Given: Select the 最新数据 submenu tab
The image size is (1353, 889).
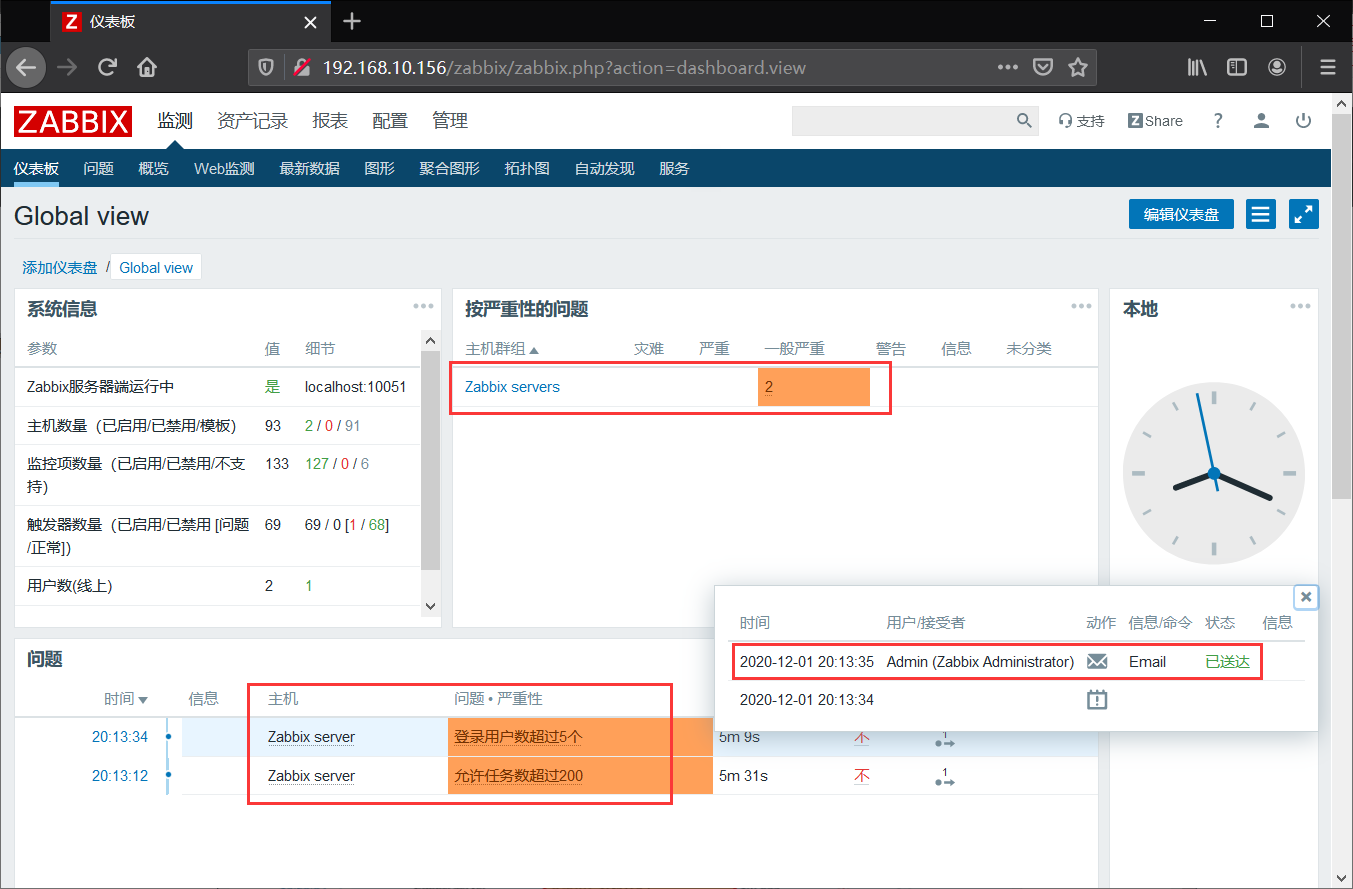Looking at the screenshot, I should coord(310,169).
